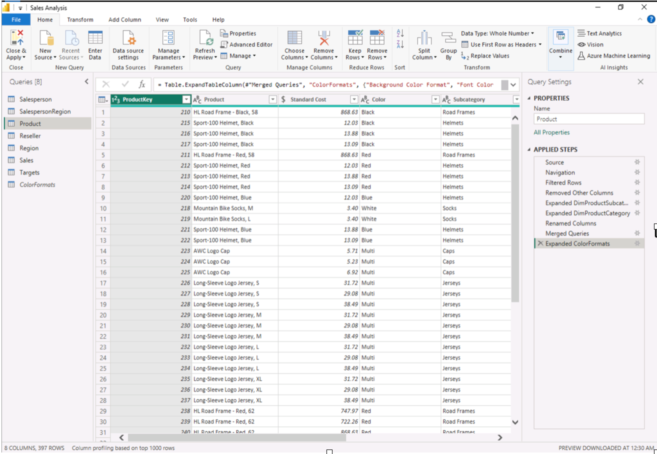Select the Targets query
Screen dimensions: 657x454
pos(47,173)
